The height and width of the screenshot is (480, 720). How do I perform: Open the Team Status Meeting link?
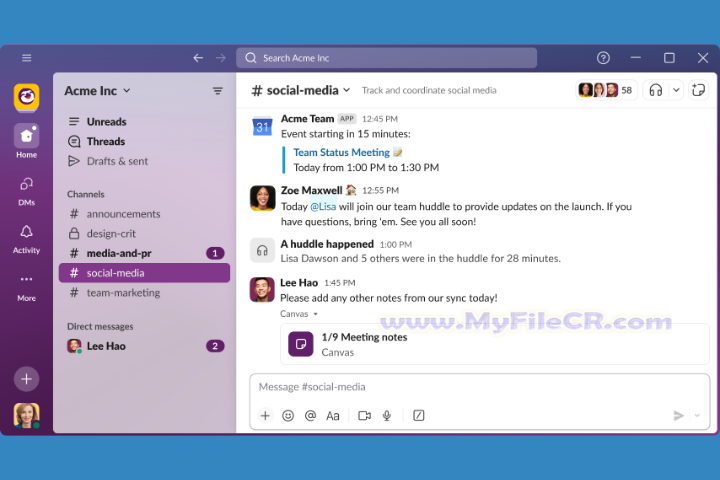click(341, 152)
